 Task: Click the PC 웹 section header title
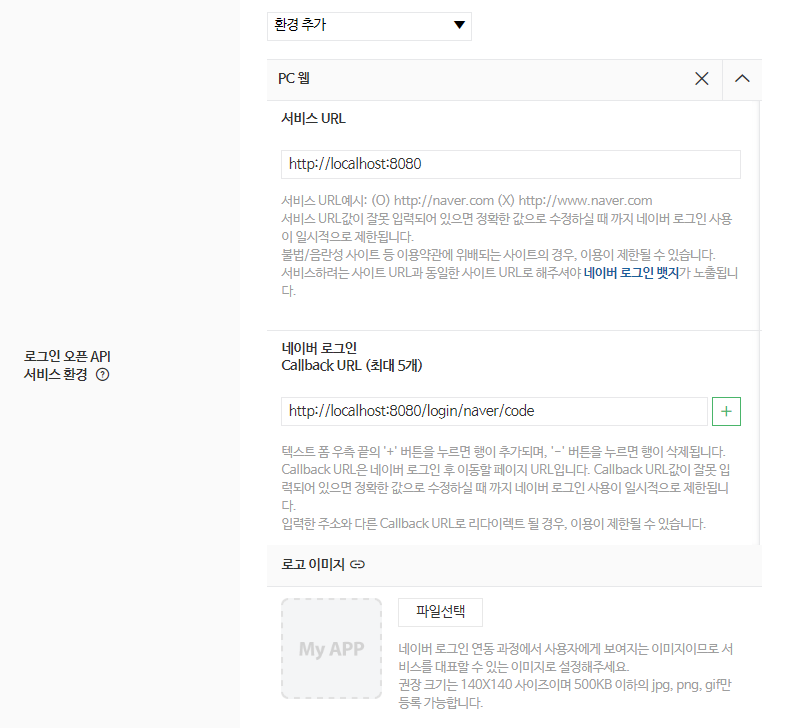point(294,78)
